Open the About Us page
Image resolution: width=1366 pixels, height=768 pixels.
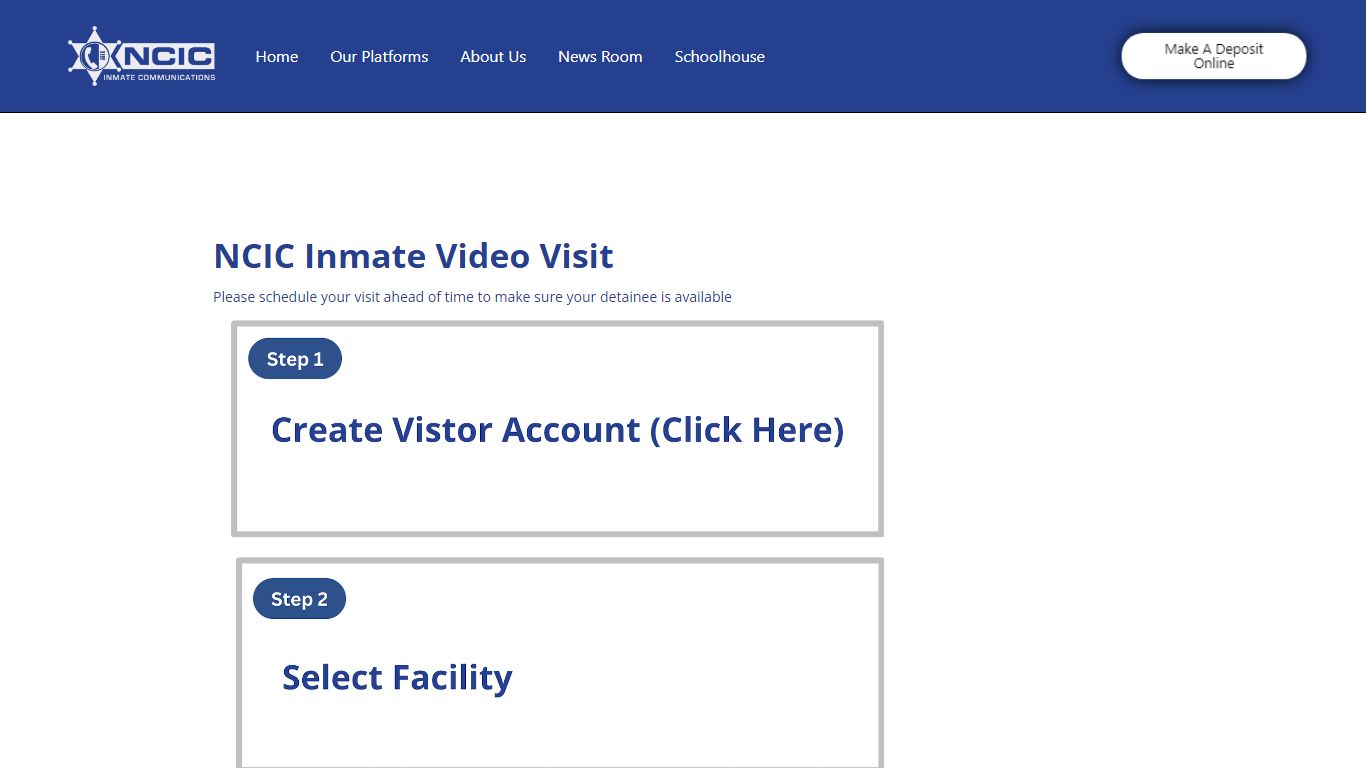tap(493, 57)
